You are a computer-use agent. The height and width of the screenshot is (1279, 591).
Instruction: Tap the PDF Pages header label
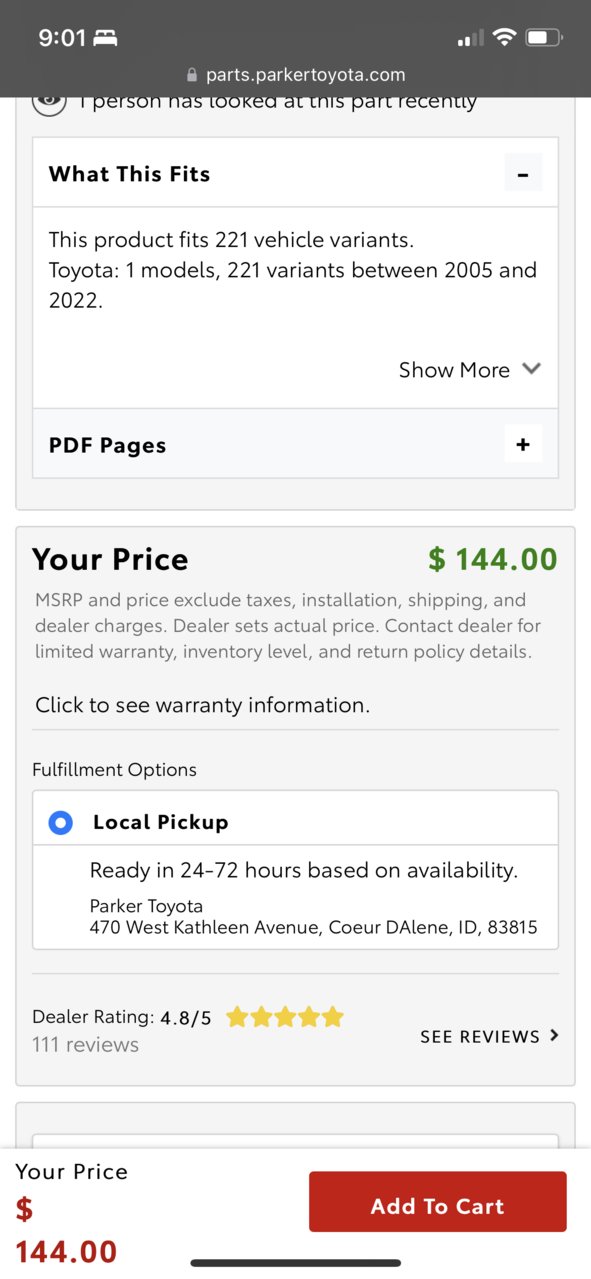pyautogui.click(x=108, y=445)
